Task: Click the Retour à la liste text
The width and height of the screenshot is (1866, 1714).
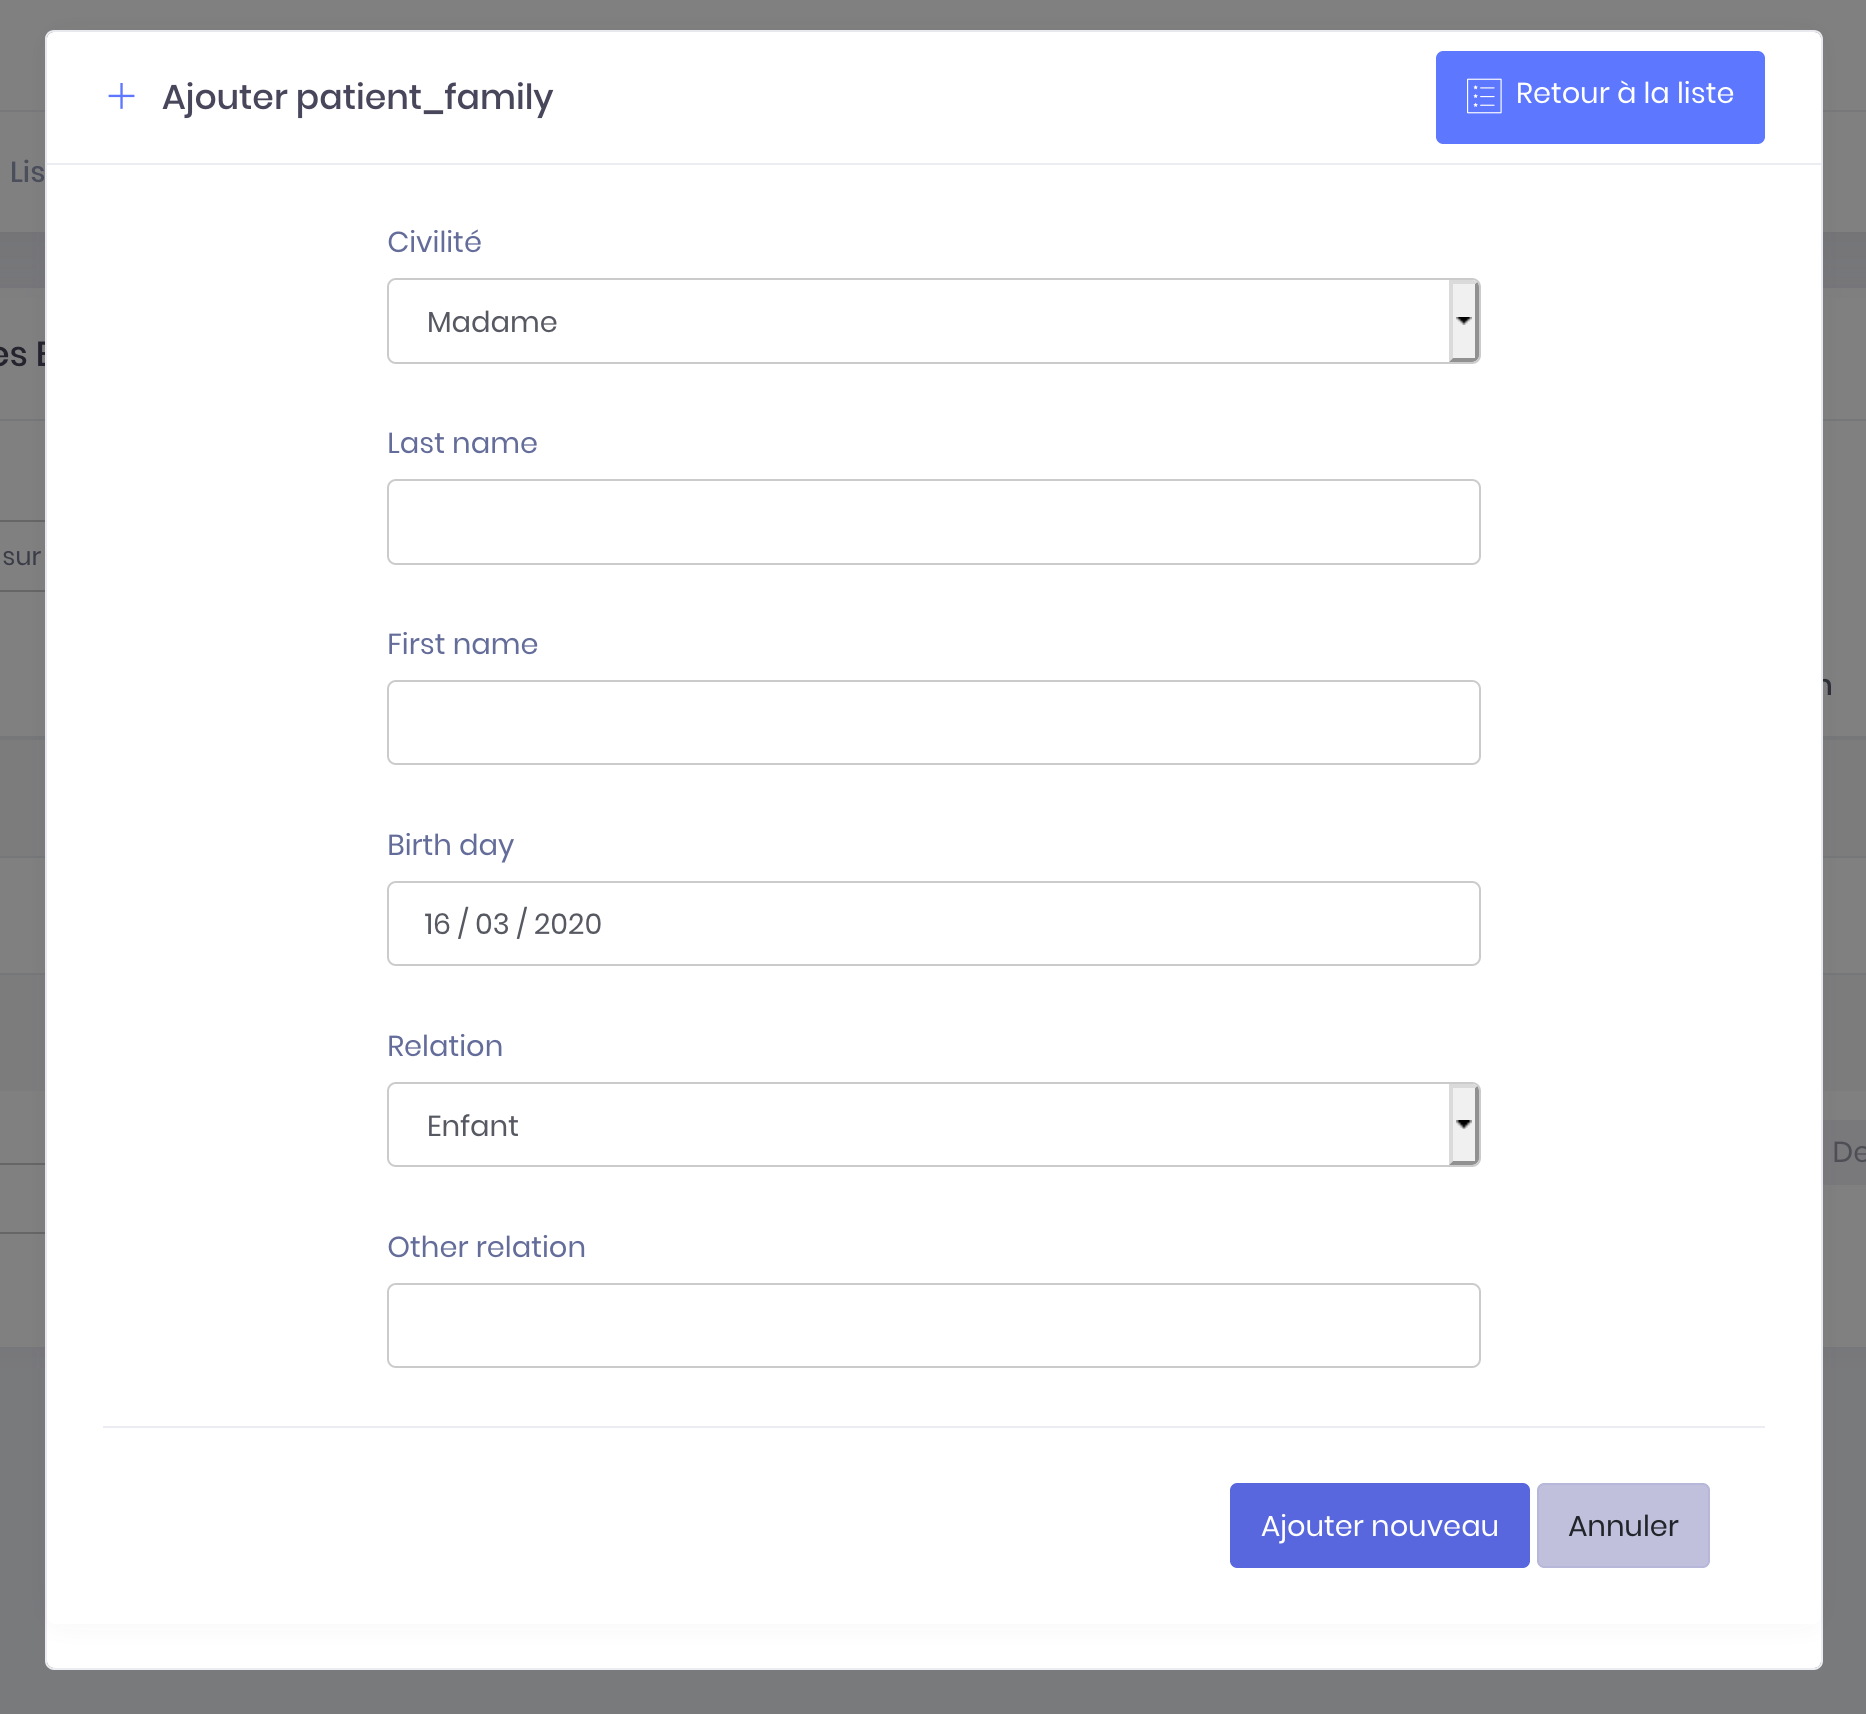Action: (1624, 94)
